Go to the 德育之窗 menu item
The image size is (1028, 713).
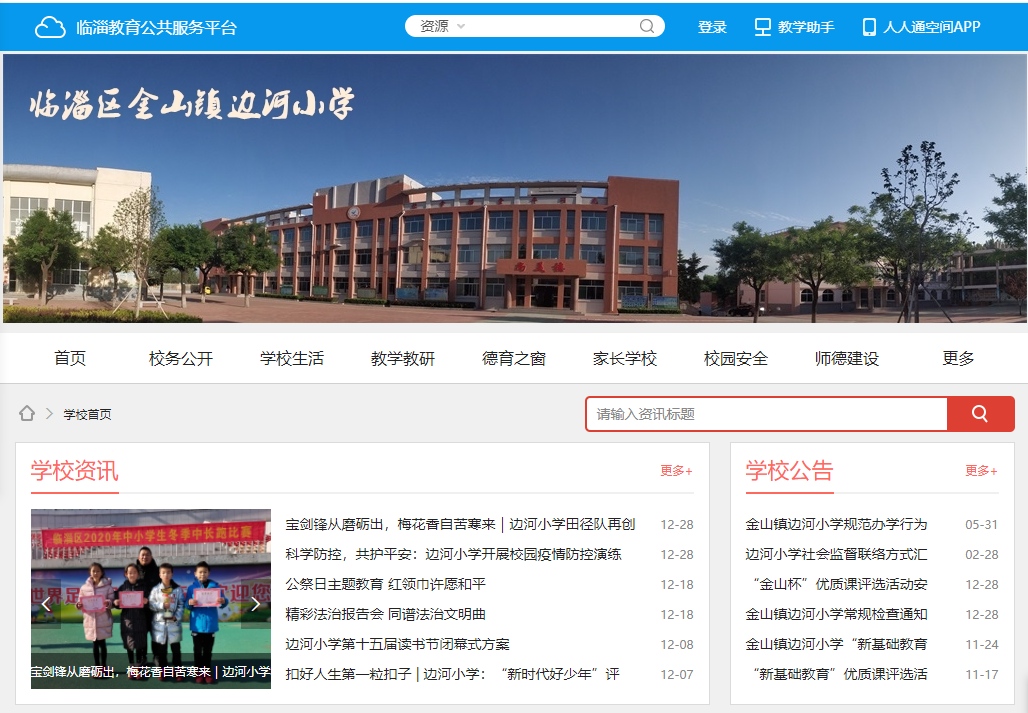[514, 358]
